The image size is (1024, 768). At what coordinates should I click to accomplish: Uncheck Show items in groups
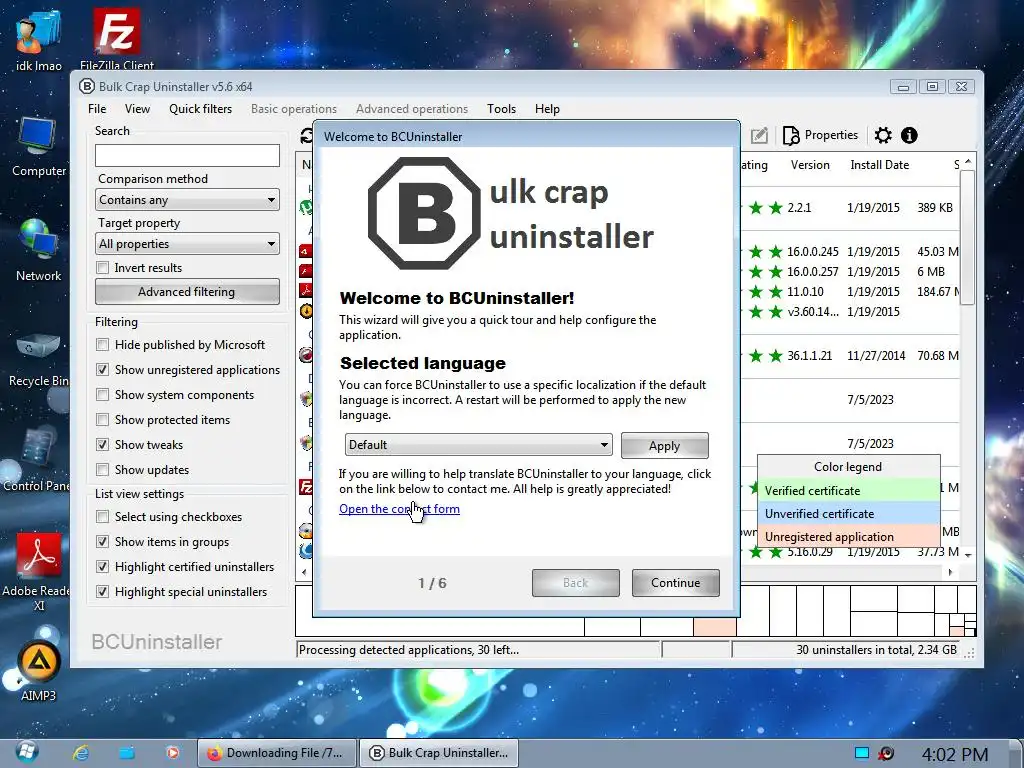103,541
